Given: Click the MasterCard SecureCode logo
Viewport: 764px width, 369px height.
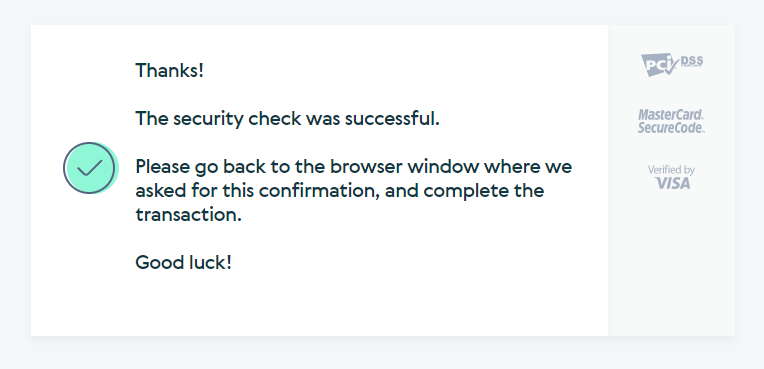Looking at the screenshot, I should pos(671,121).
